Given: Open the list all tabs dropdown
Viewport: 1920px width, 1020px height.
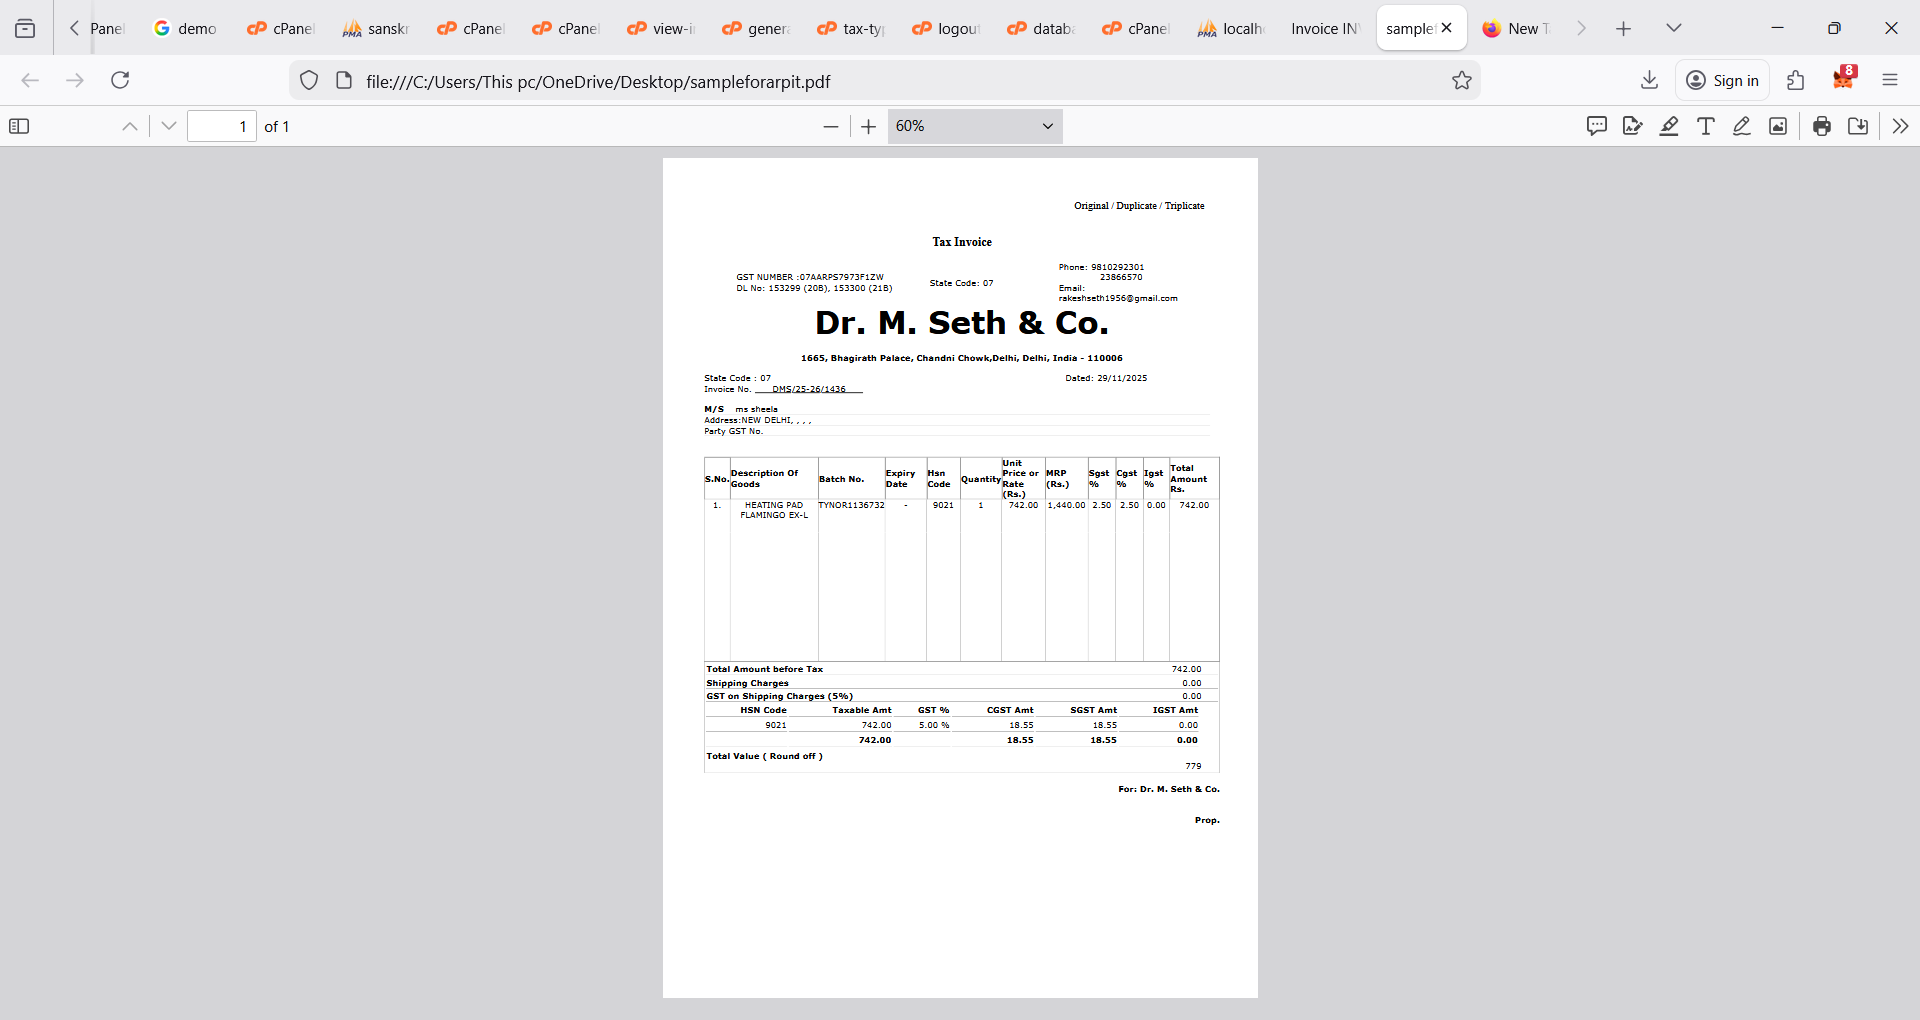Looking at the screenshot, I should [1673, 28].
